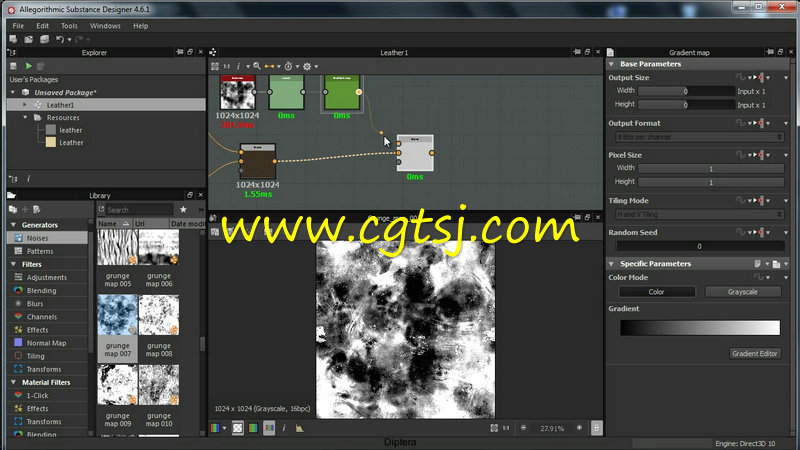Collapse the Specific Parameters section
800x450 pixels.
point(611,264)
